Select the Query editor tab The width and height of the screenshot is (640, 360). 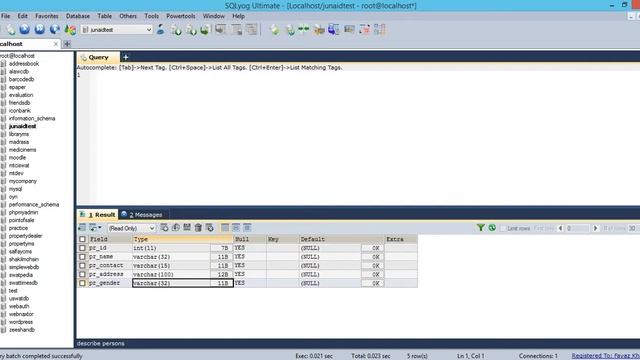pos(98,57)
